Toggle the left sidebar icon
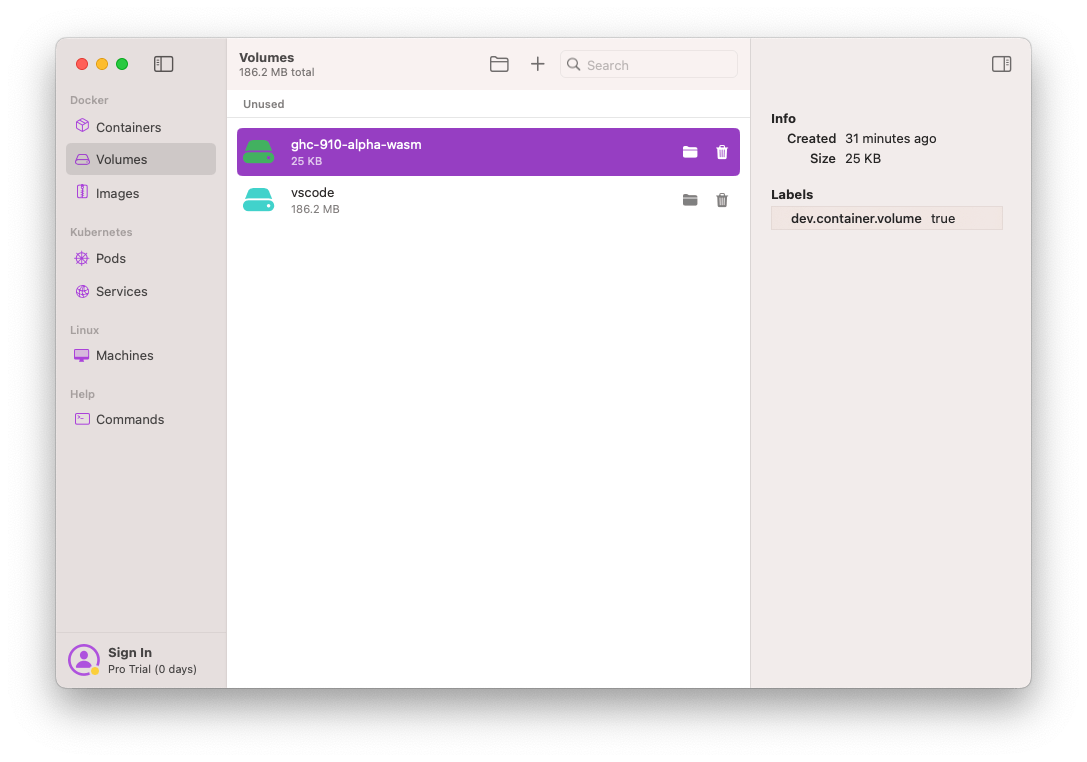Screen dimensions: 1087x762 164,64
